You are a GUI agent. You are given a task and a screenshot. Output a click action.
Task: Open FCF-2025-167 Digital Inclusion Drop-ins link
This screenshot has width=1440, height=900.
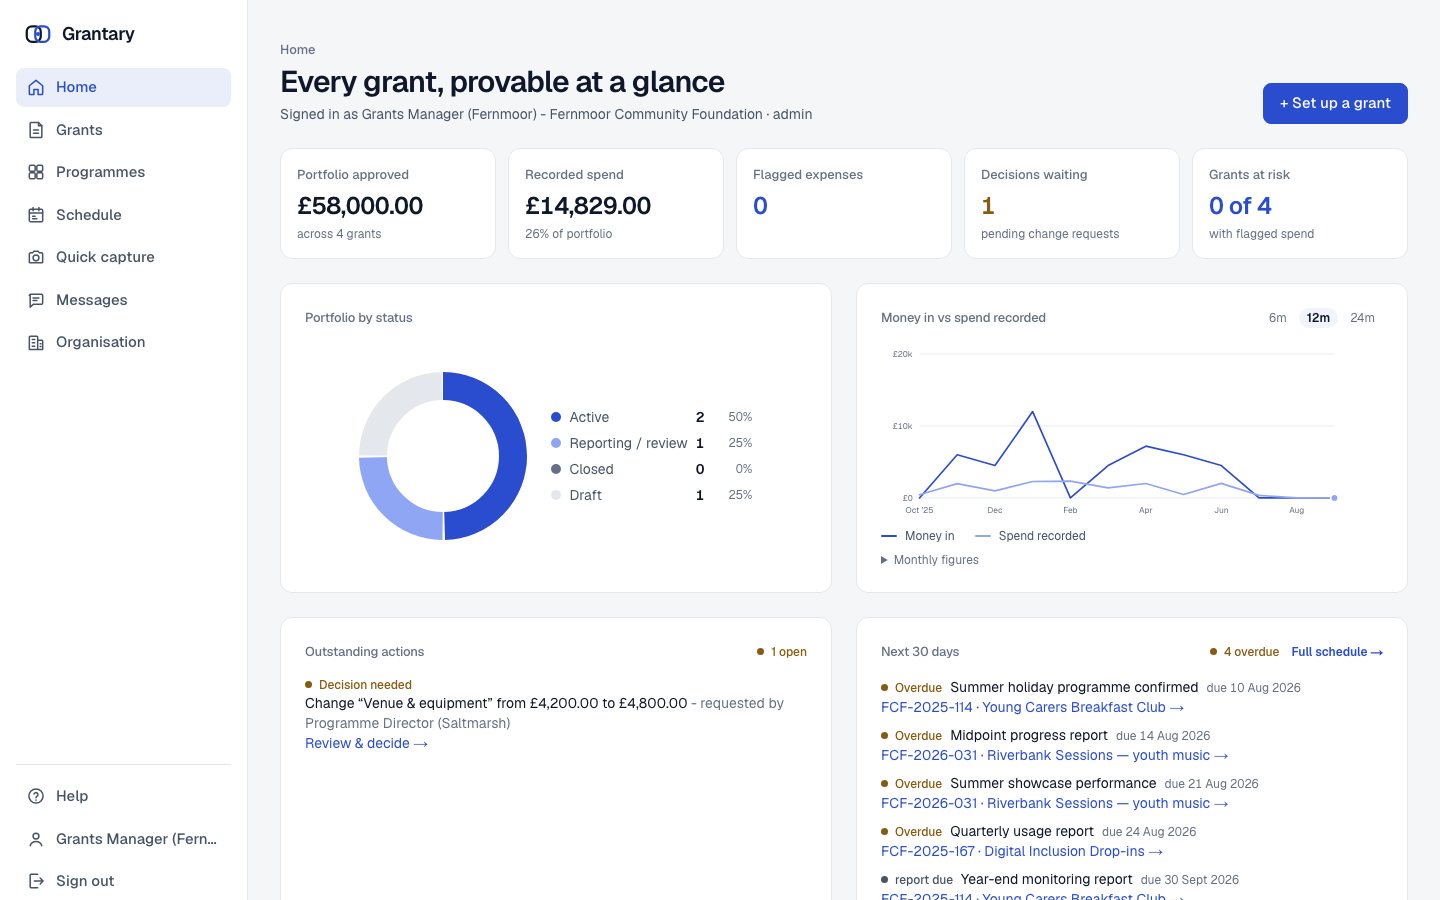pyautogui.click(x=1022, y=851)
